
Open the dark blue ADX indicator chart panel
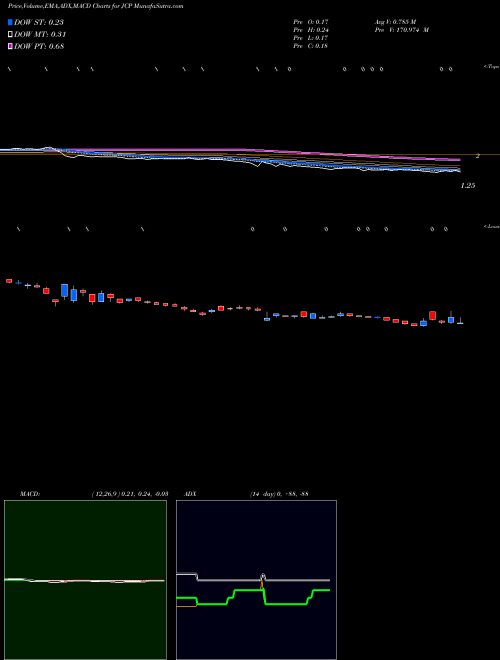click(256, 580)
